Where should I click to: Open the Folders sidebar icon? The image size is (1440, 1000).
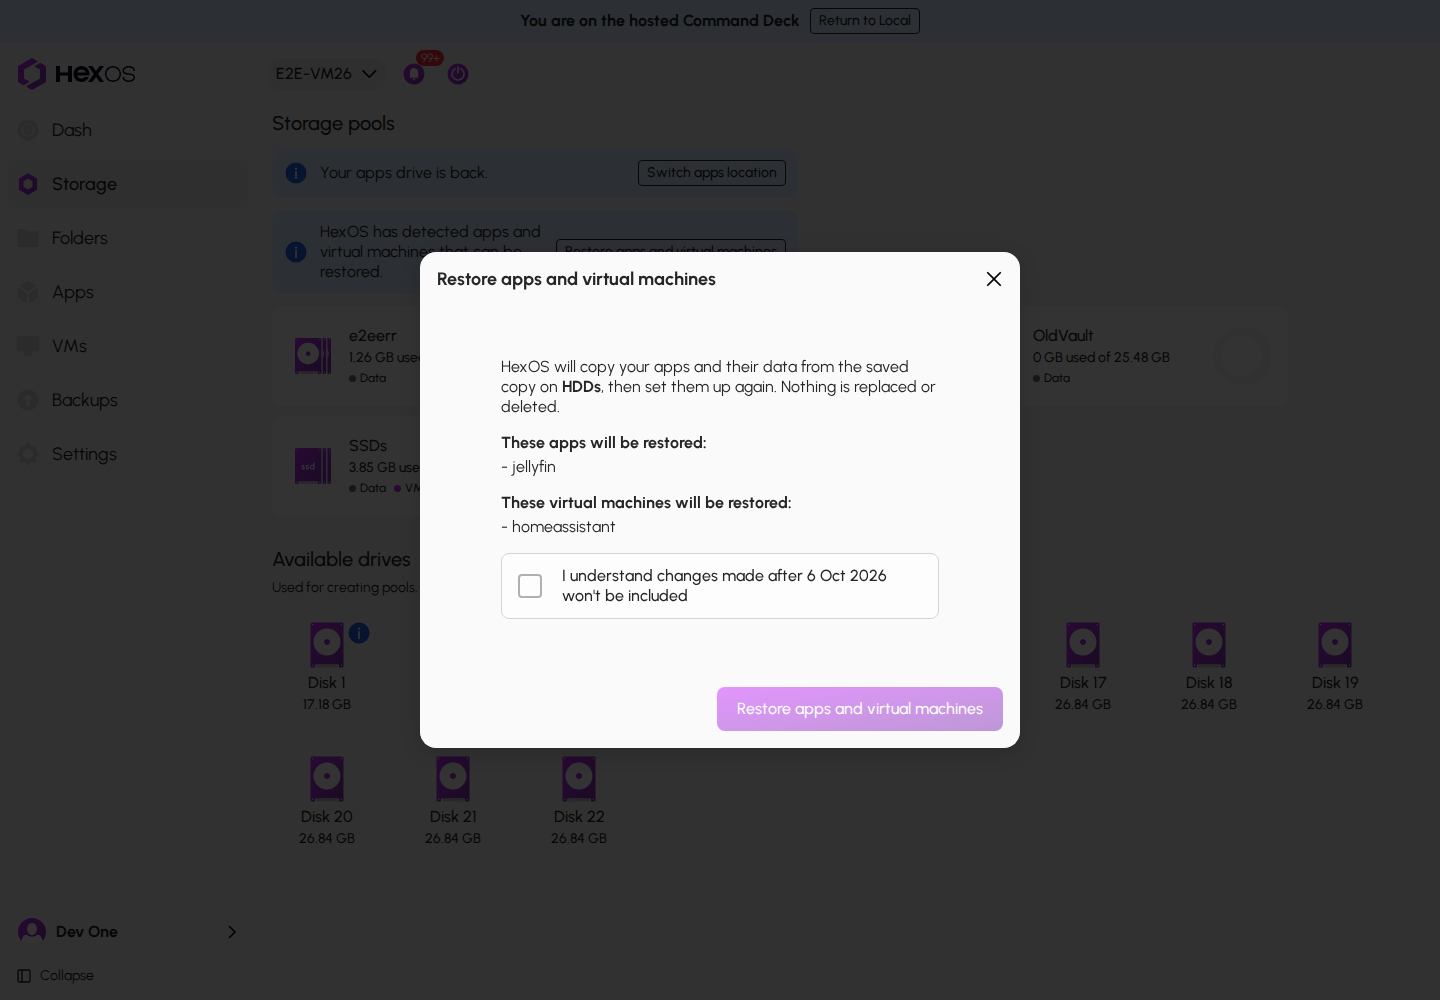(x=28, y=238)
